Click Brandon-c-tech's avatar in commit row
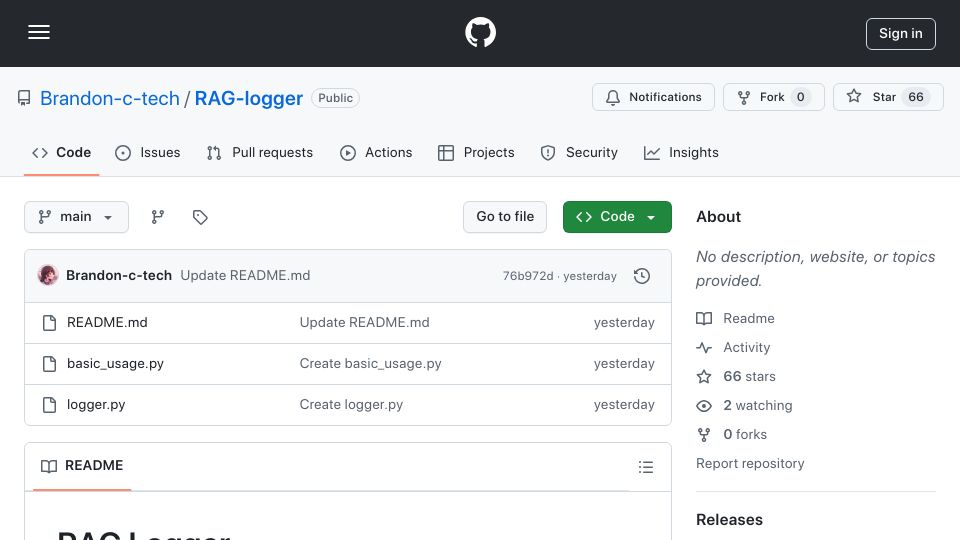The image size is (960, 540). point(48,276)
